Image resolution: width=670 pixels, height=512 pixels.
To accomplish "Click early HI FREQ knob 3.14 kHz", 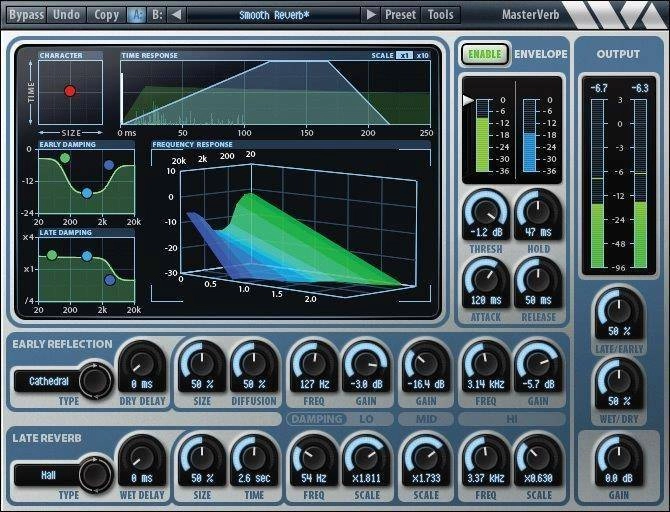I will [486, 366].
